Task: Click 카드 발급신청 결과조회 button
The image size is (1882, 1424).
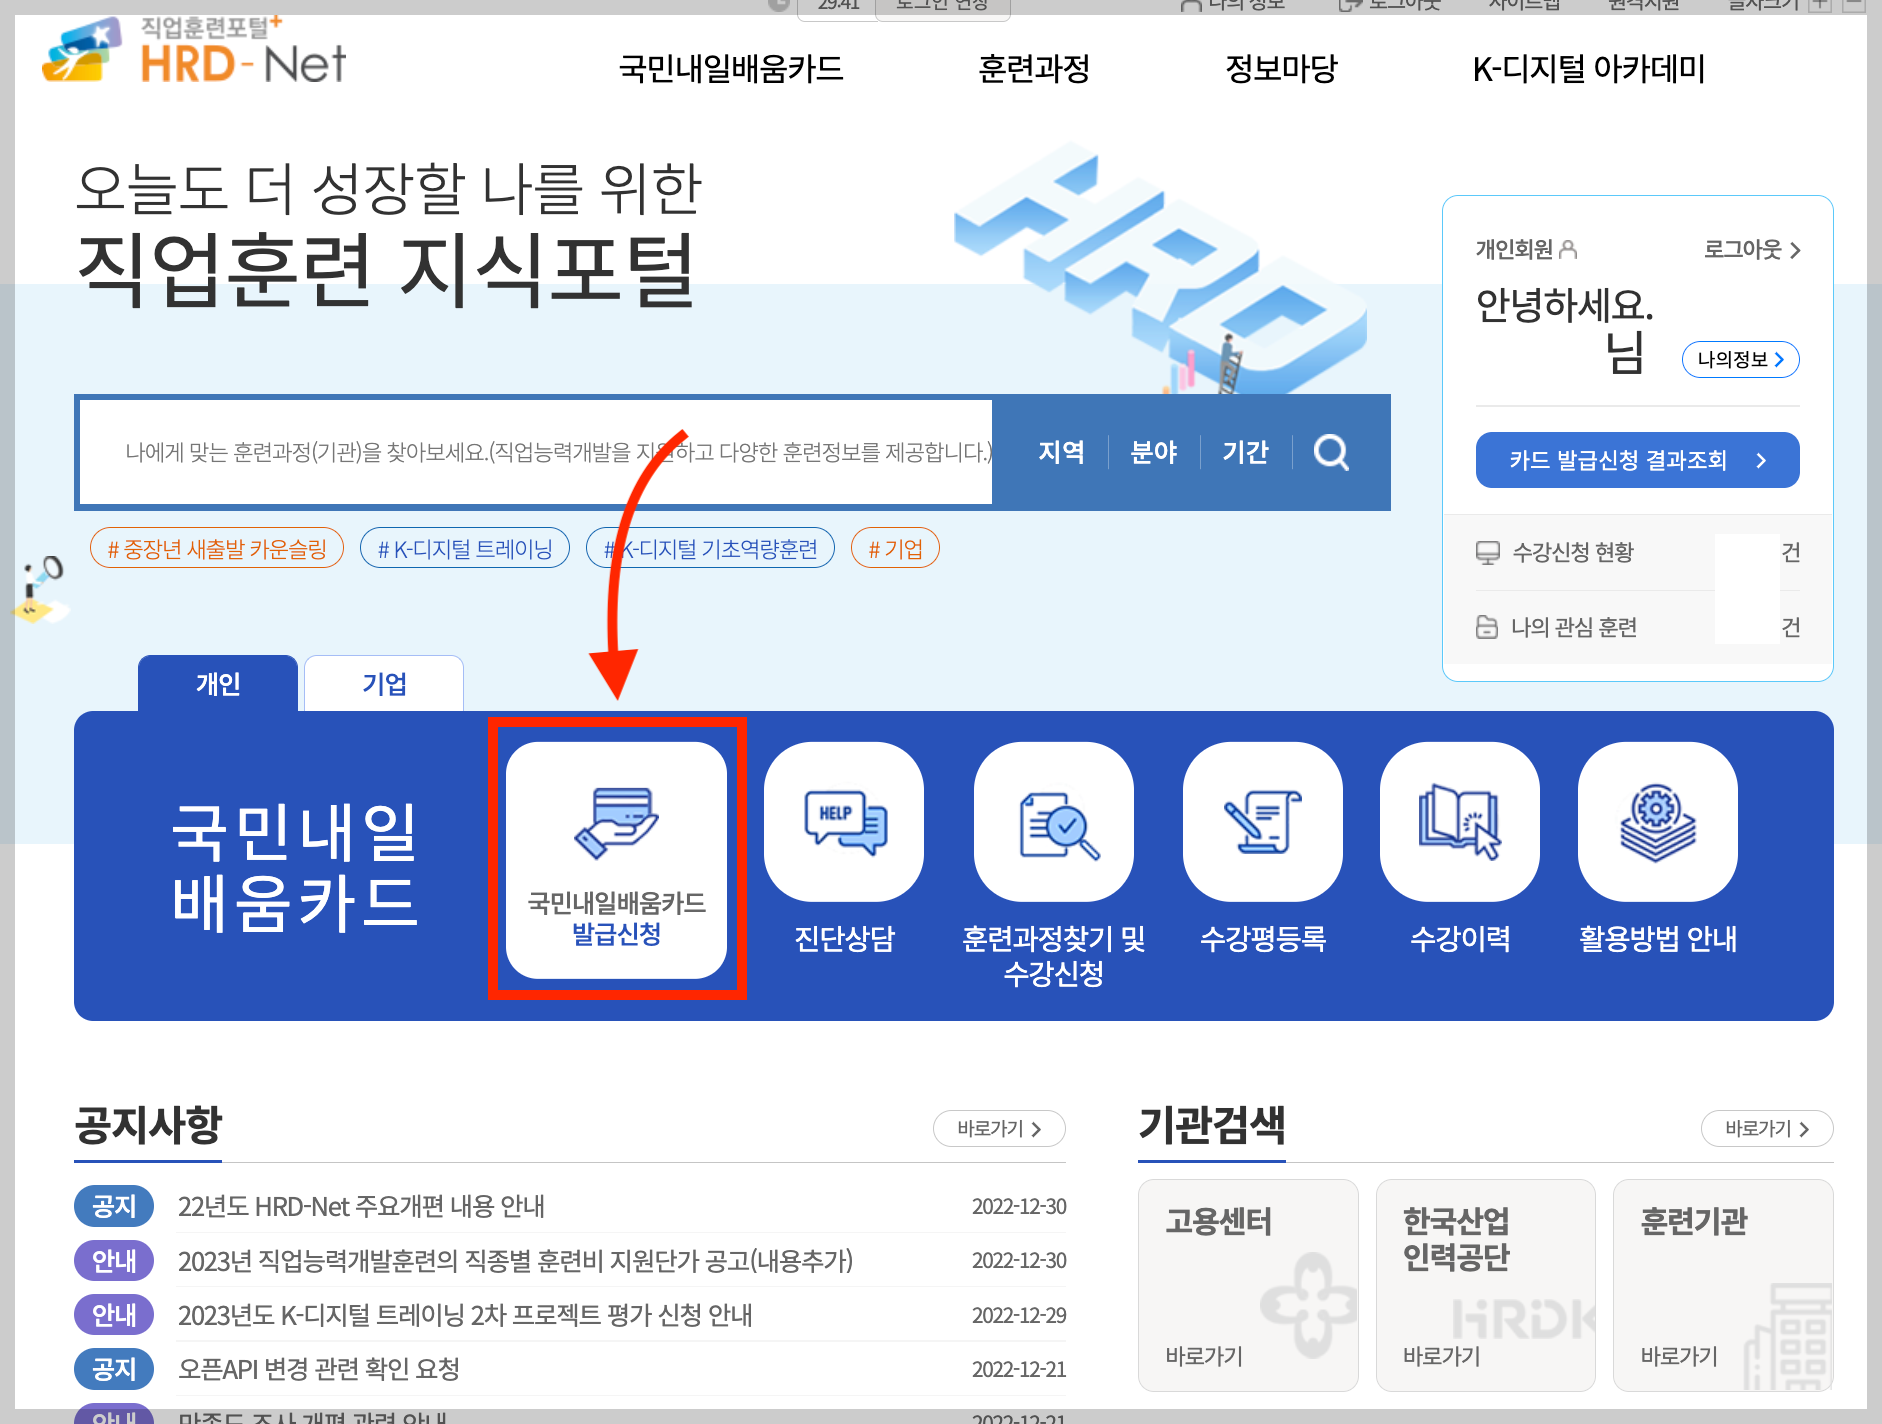Action: [x=1638, y=460]
